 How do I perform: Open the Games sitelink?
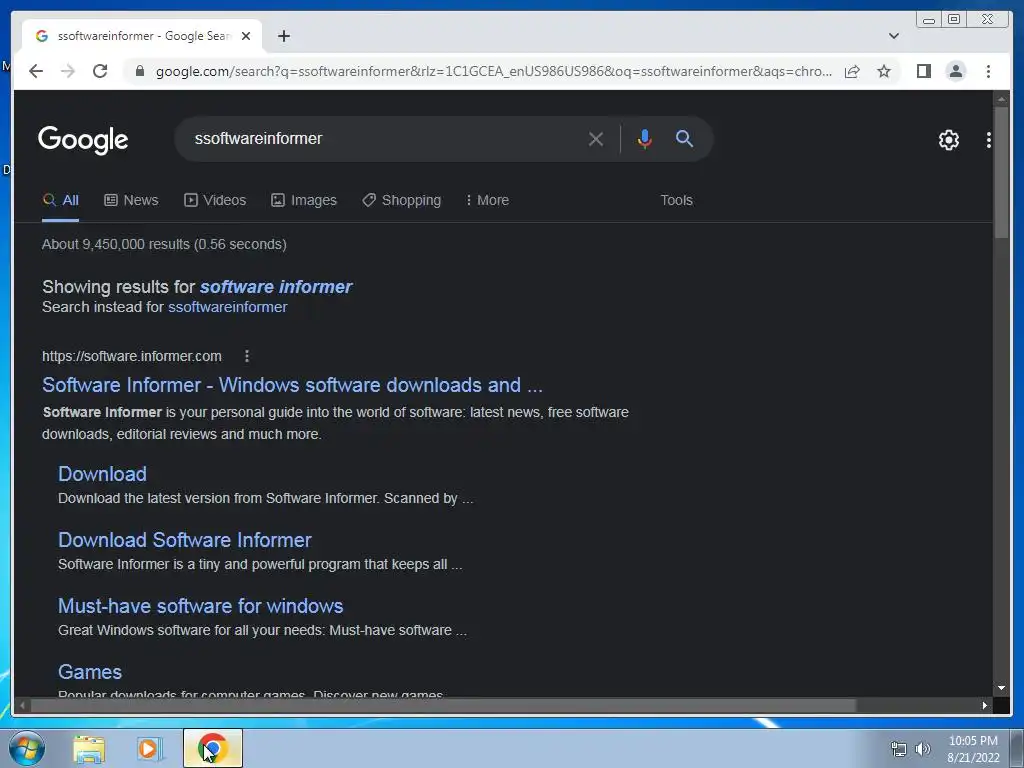click(x=90, y=671)
